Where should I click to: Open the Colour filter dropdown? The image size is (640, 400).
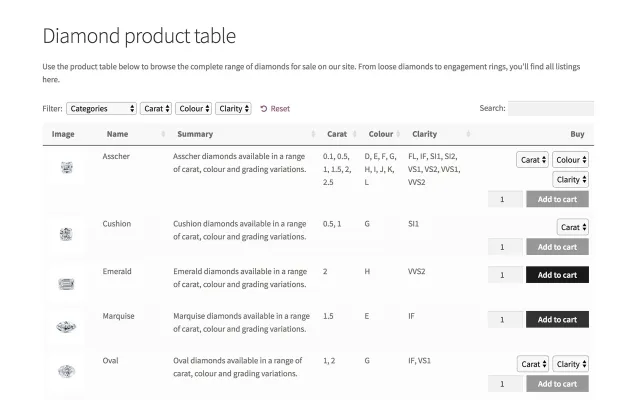click(x=193, y=109)
